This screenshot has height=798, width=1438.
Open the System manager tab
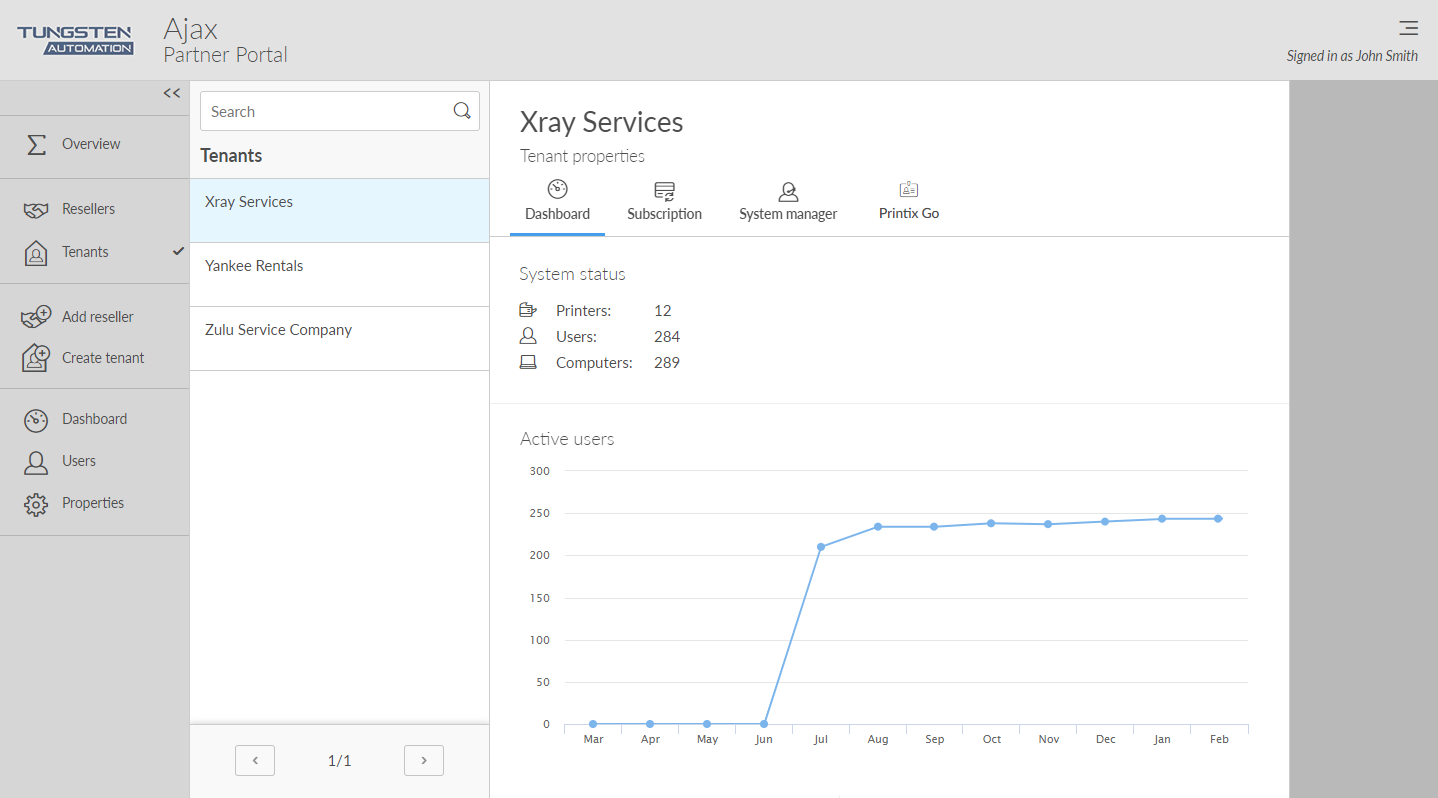point(788,201)
